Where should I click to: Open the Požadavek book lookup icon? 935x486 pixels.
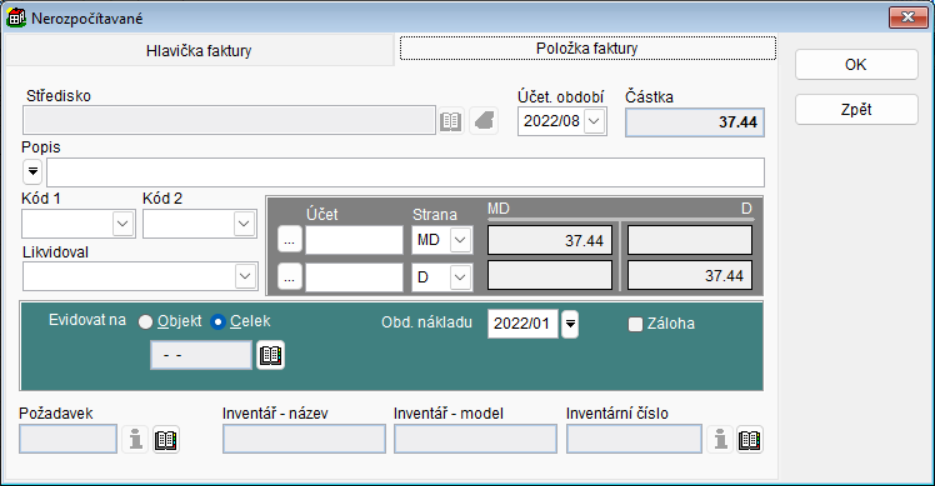(166, 439)
